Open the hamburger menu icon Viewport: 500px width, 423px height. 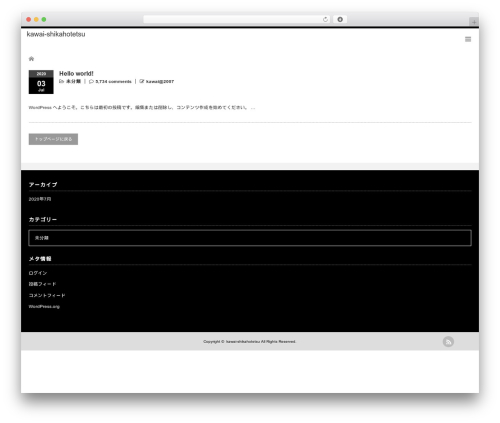coord(468,39)
